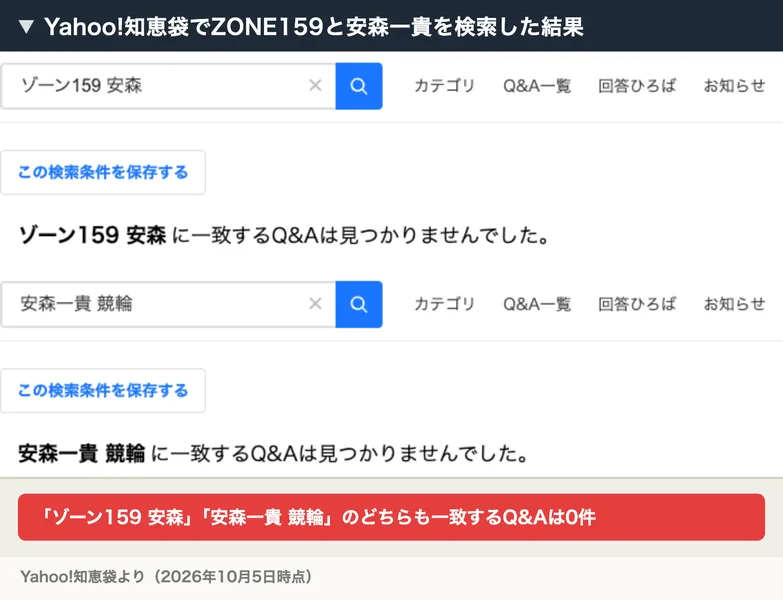Click heading text Yahoo!知恵袋でZONE159と安森一貴を検索した結果
The image size is (783, 600).
(x=314, y=26)
